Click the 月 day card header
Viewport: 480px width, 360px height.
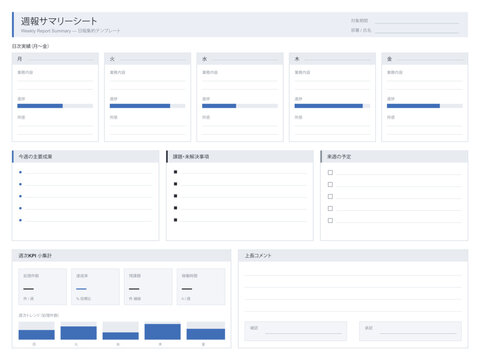coord(55,59)
